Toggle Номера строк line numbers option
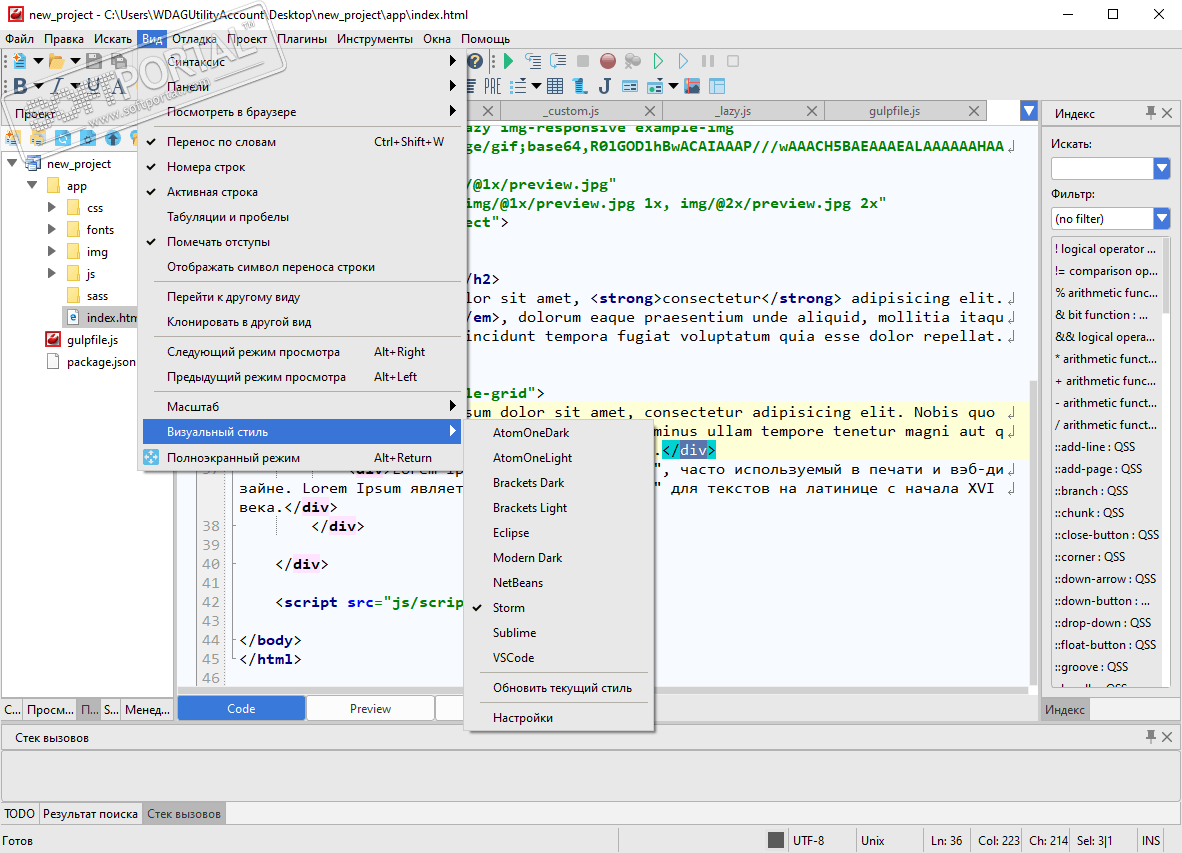 [x=206, y=167]
